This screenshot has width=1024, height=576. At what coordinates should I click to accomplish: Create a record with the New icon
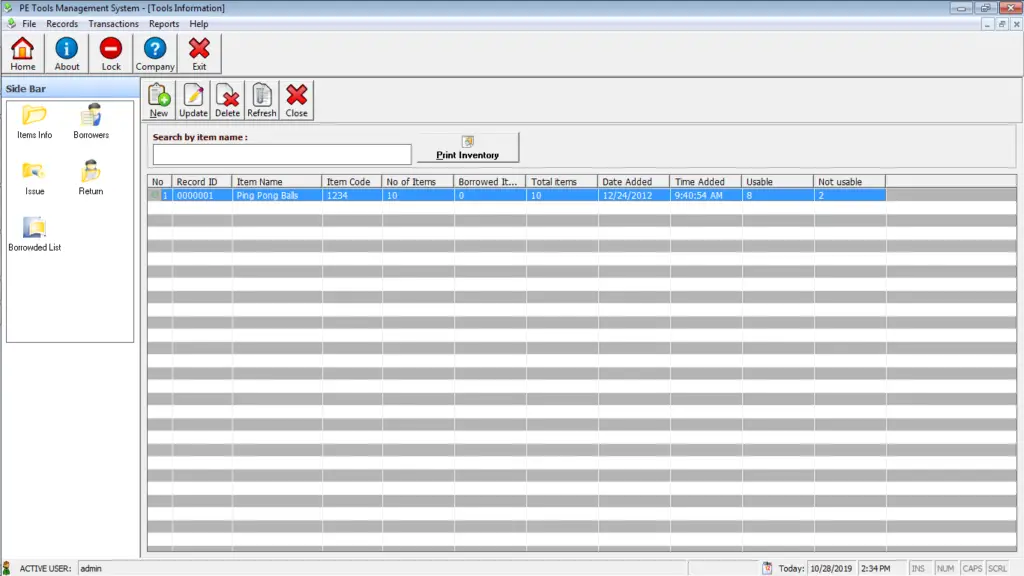pos(158,97)
